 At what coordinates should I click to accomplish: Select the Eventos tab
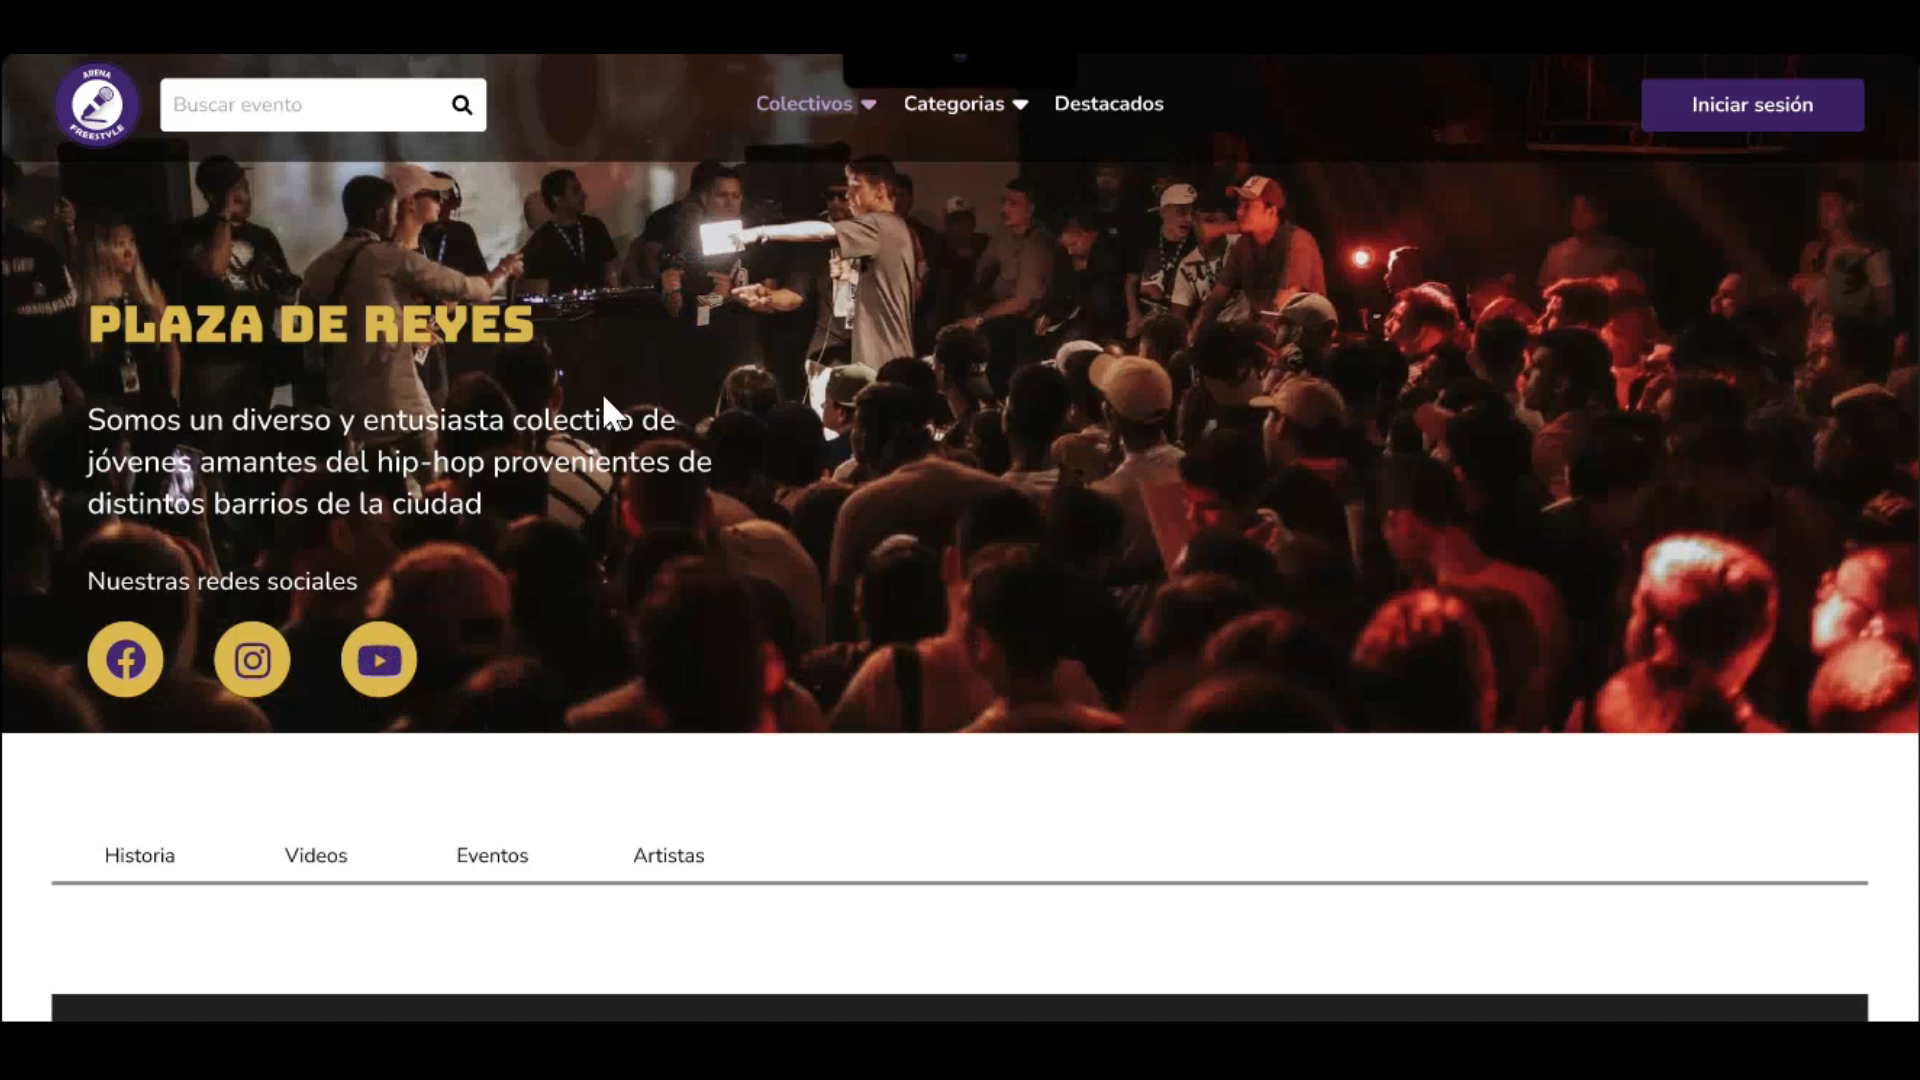tap(492, 855)
